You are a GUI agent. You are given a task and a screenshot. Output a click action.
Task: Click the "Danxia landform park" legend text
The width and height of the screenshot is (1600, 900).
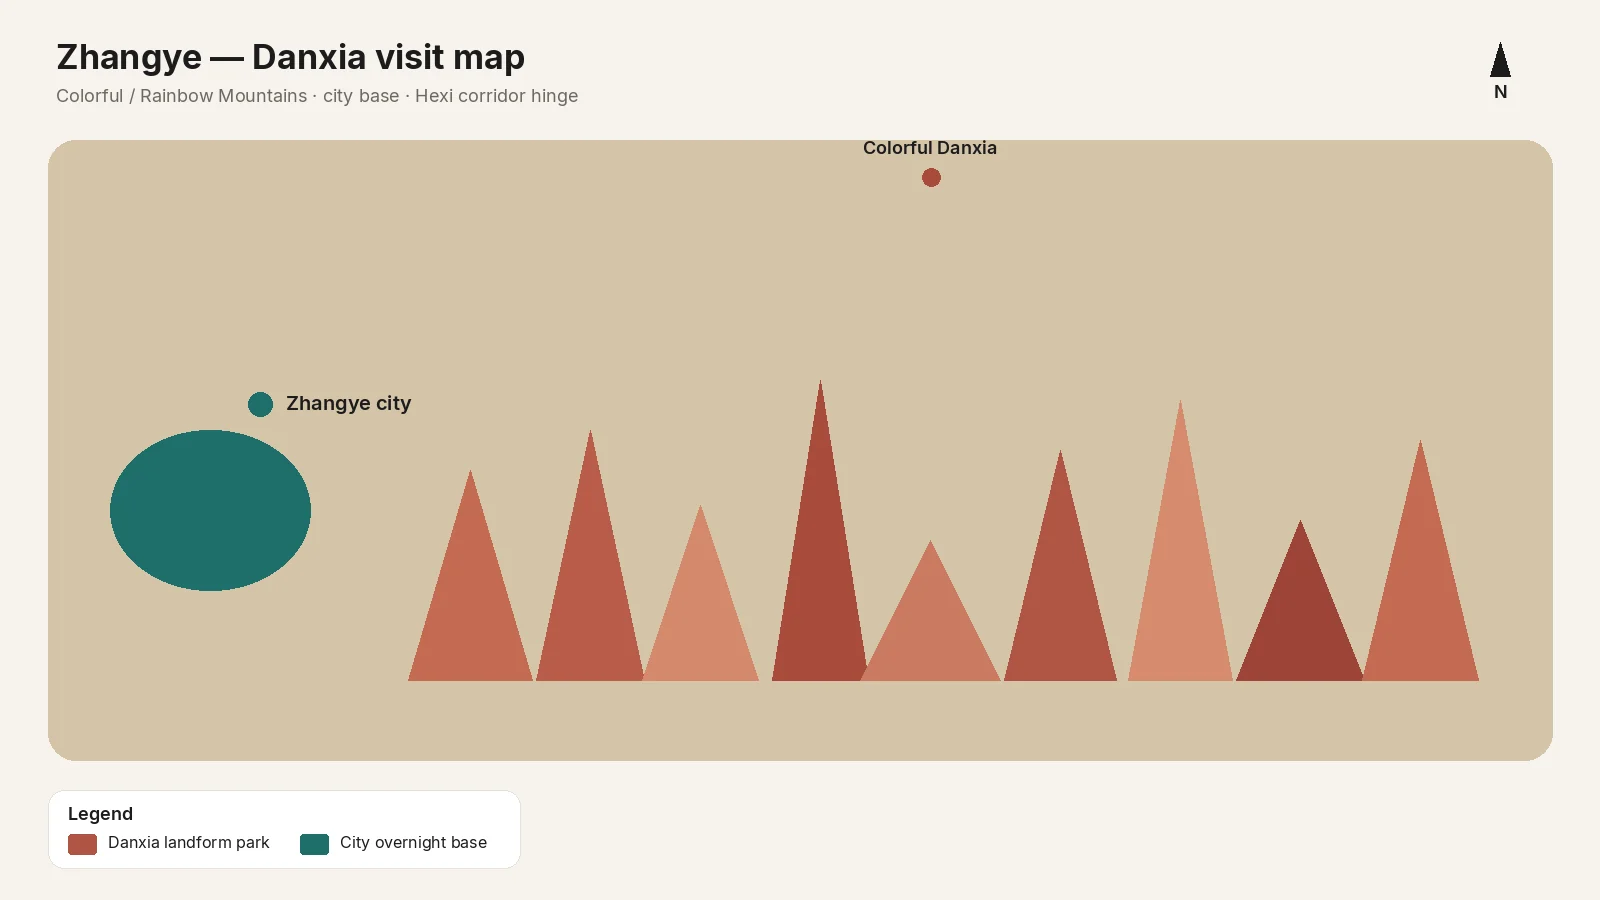pyautogui.click(x=189, y=842)
